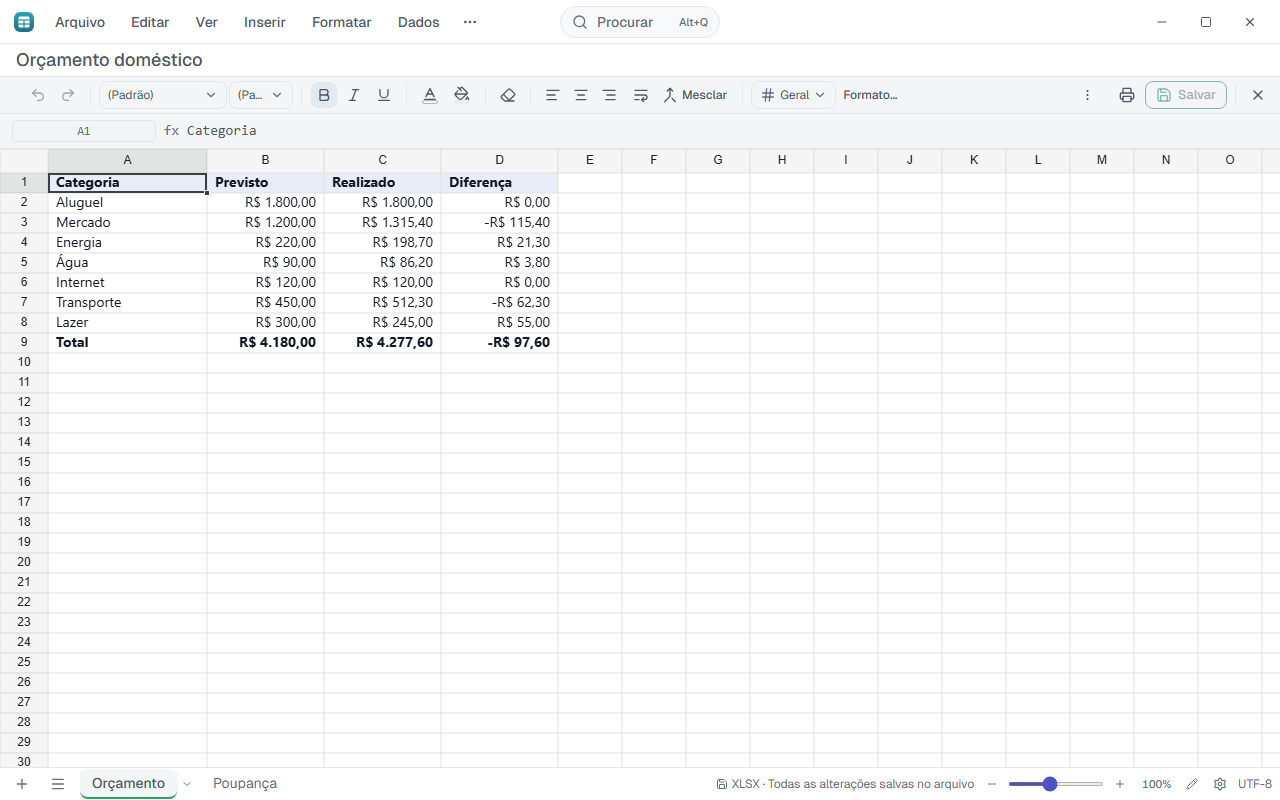Image resolution: width=1280 pixels, height=800 pixels.
Task: Open the font color tool
Action: click(430, 95)
